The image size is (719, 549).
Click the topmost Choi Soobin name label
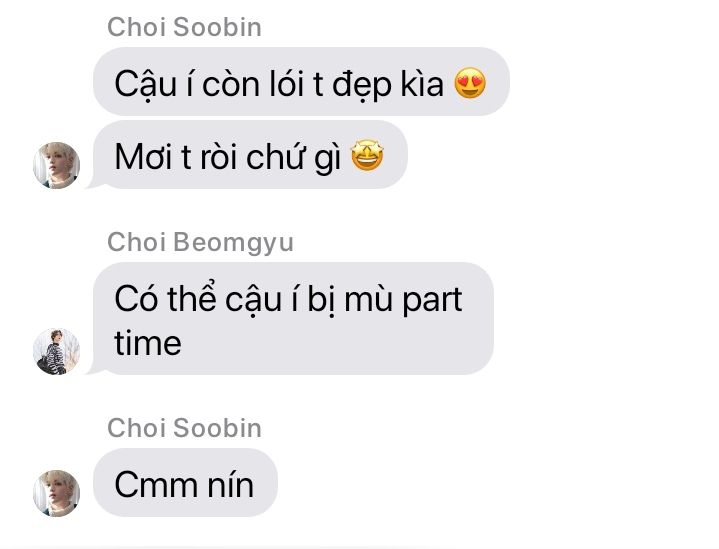coord(184,27)
